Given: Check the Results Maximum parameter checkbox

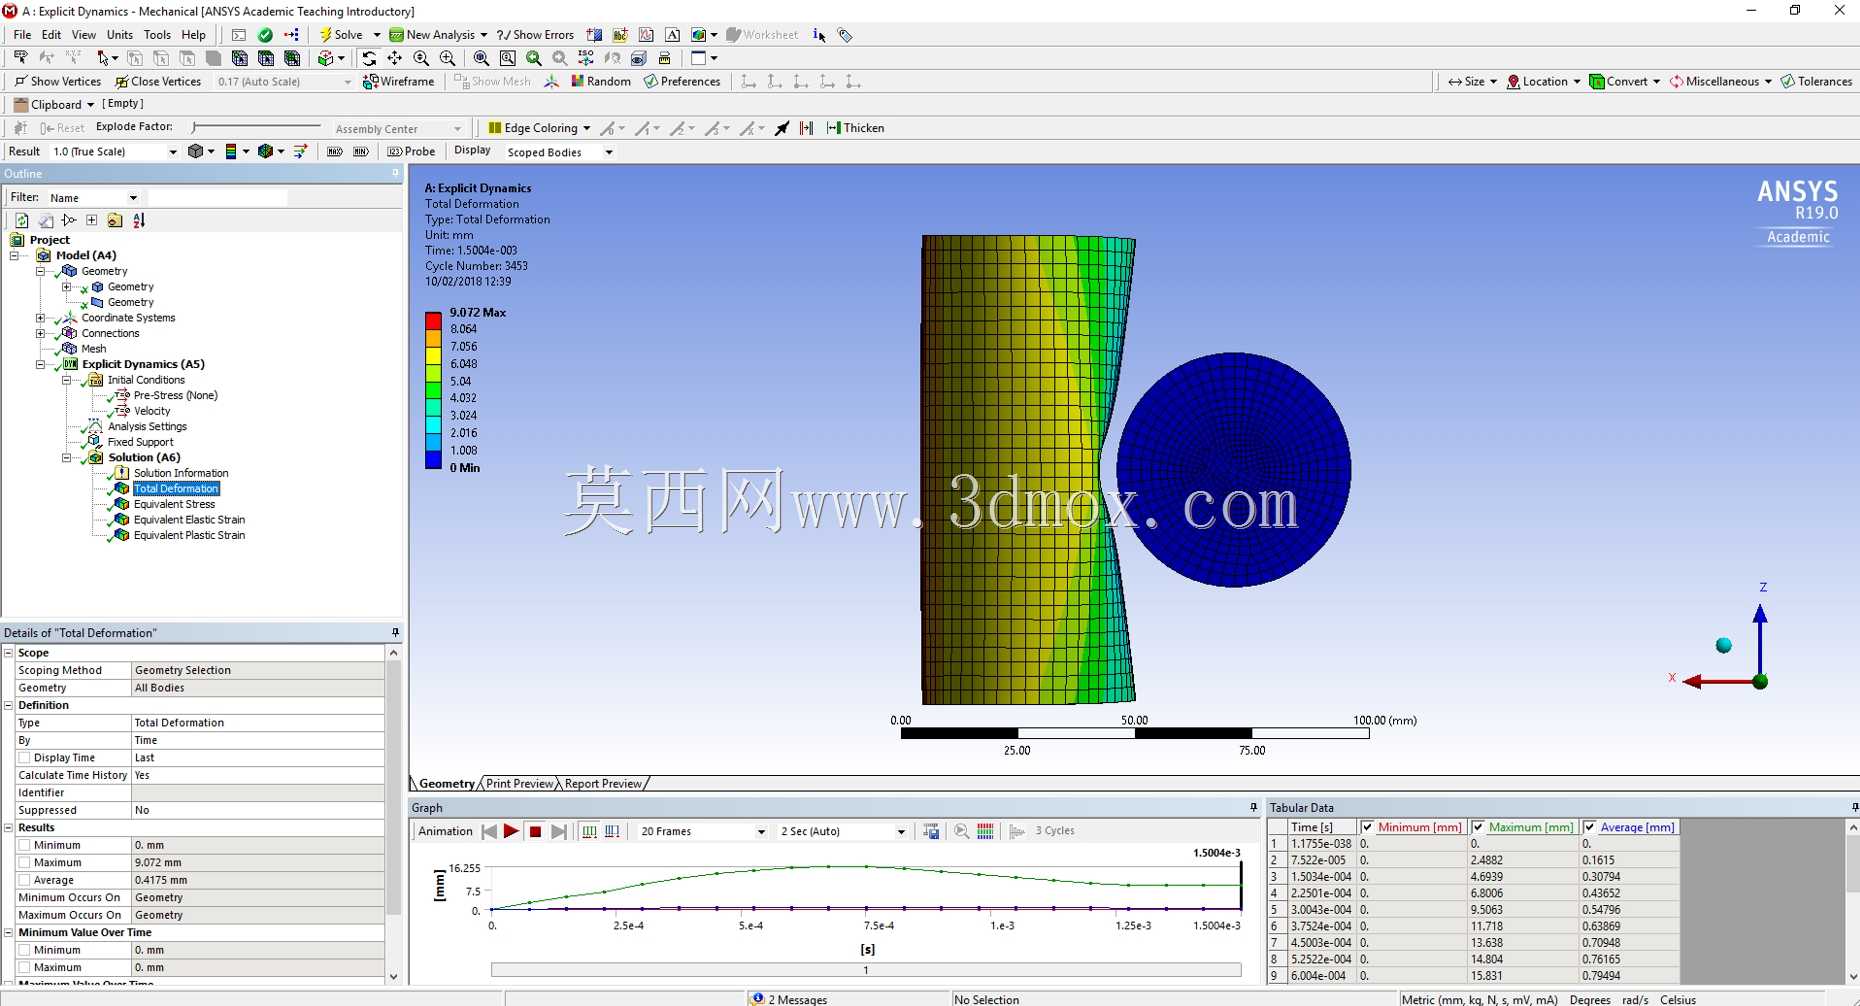Looking at the screenshot, I should pyautogui.click(x=24, y=863).
